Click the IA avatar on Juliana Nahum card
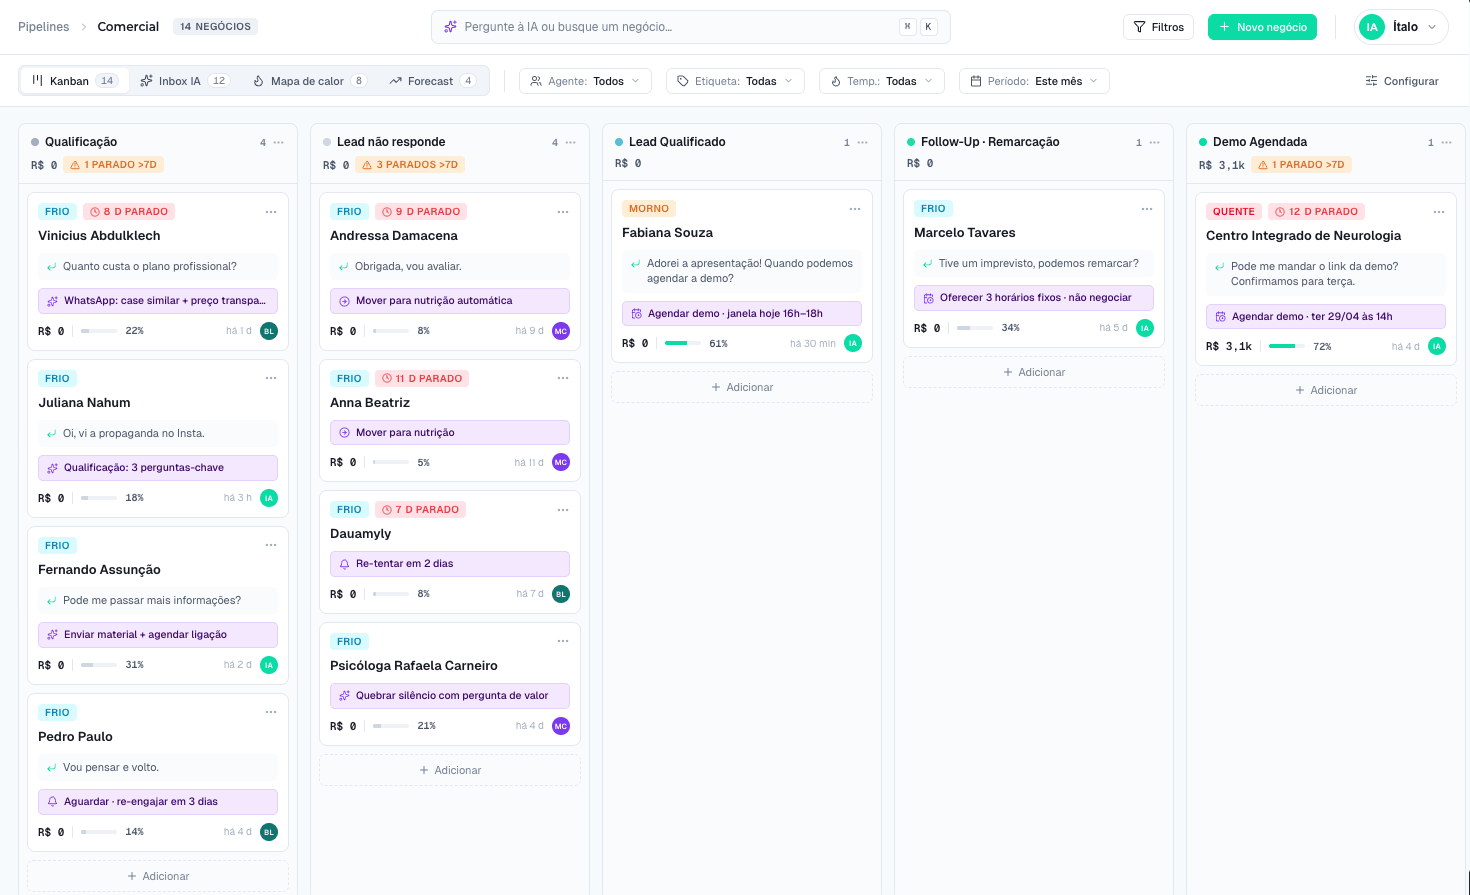Screen dimensions: 1470x895 268,498
